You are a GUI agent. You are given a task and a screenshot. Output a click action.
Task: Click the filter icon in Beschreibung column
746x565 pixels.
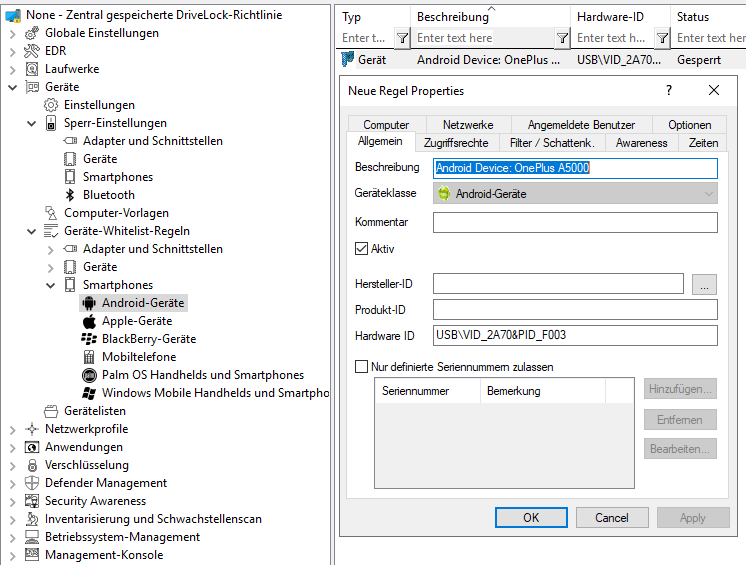pos(562,38)
